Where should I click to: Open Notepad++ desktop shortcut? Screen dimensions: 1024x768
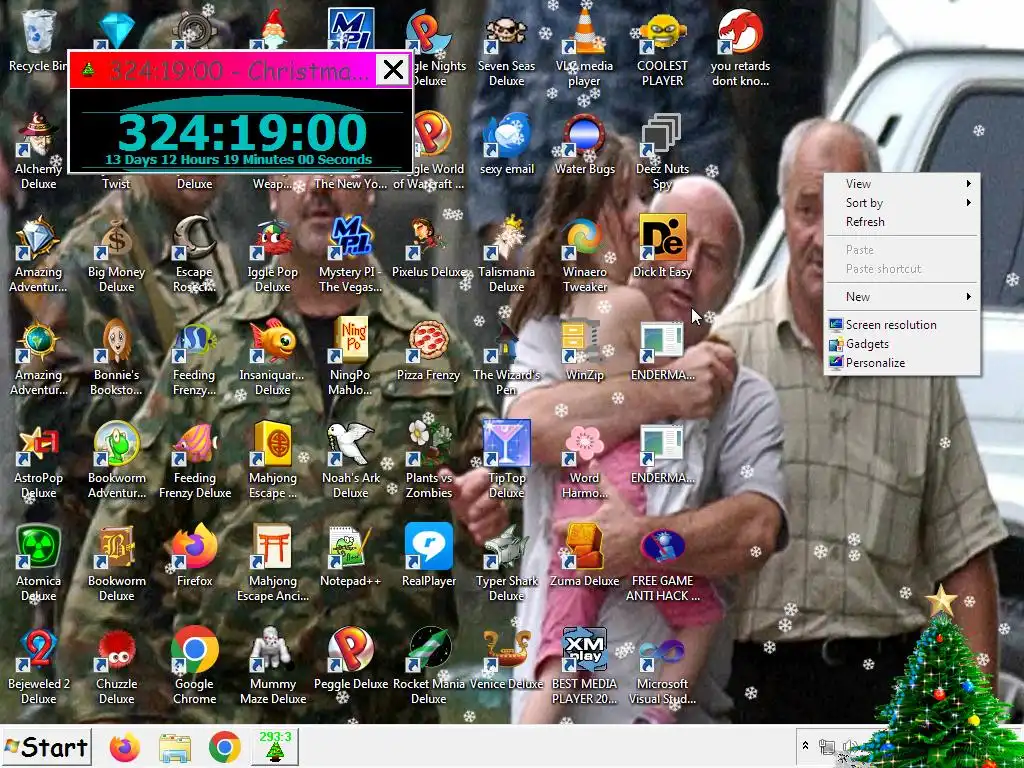350,555
